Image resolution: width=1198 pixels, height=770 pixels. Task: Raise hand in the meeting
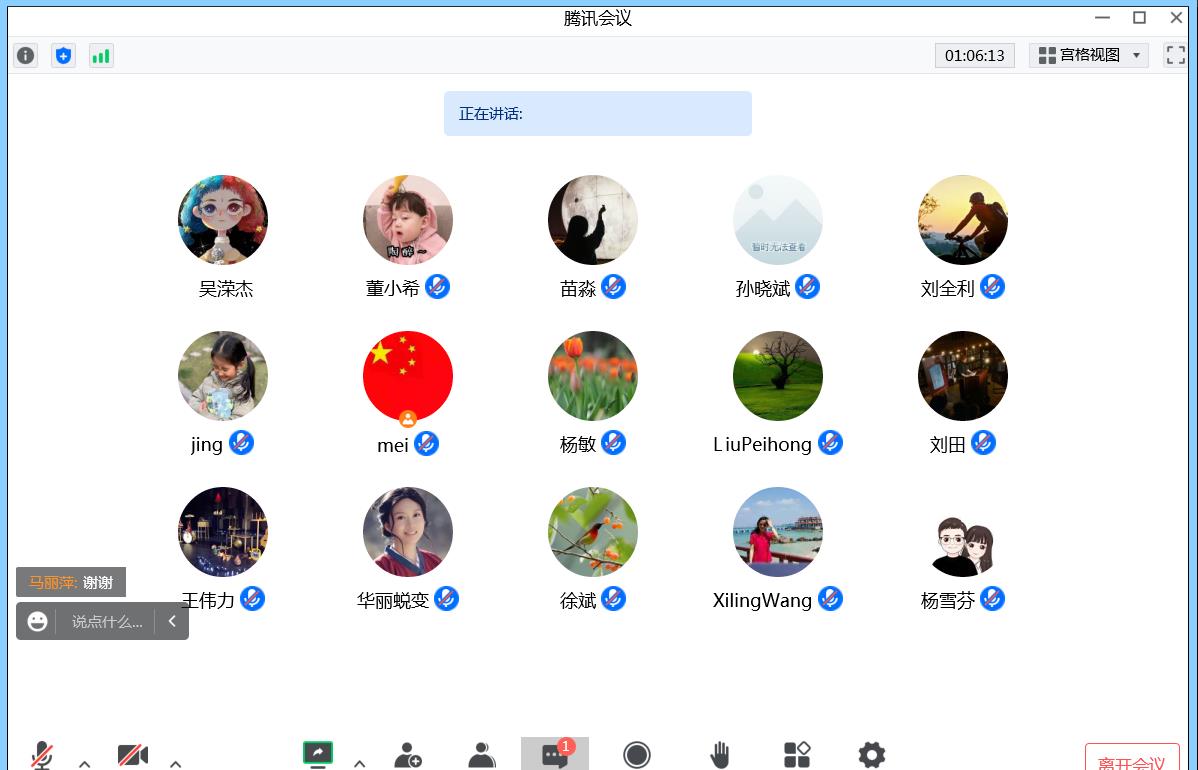click(x=719, y=755)
